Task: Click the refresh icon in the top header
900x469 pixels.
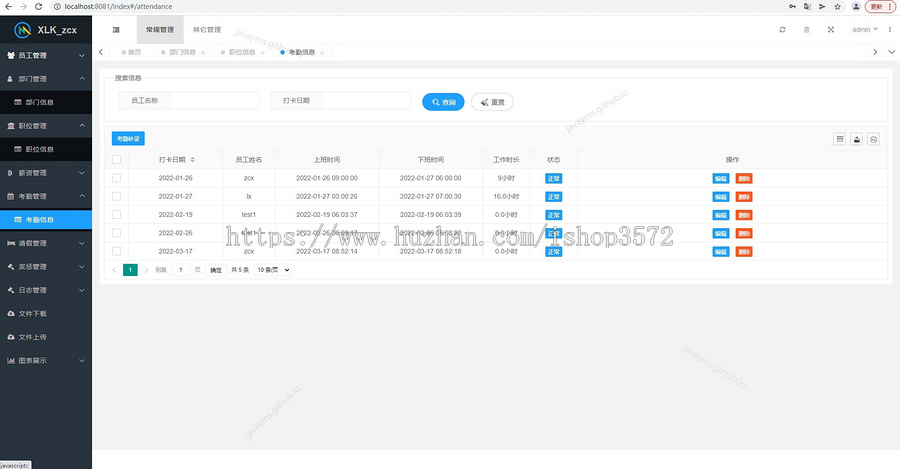Action: pyautogui.click(x=782, y=30)
